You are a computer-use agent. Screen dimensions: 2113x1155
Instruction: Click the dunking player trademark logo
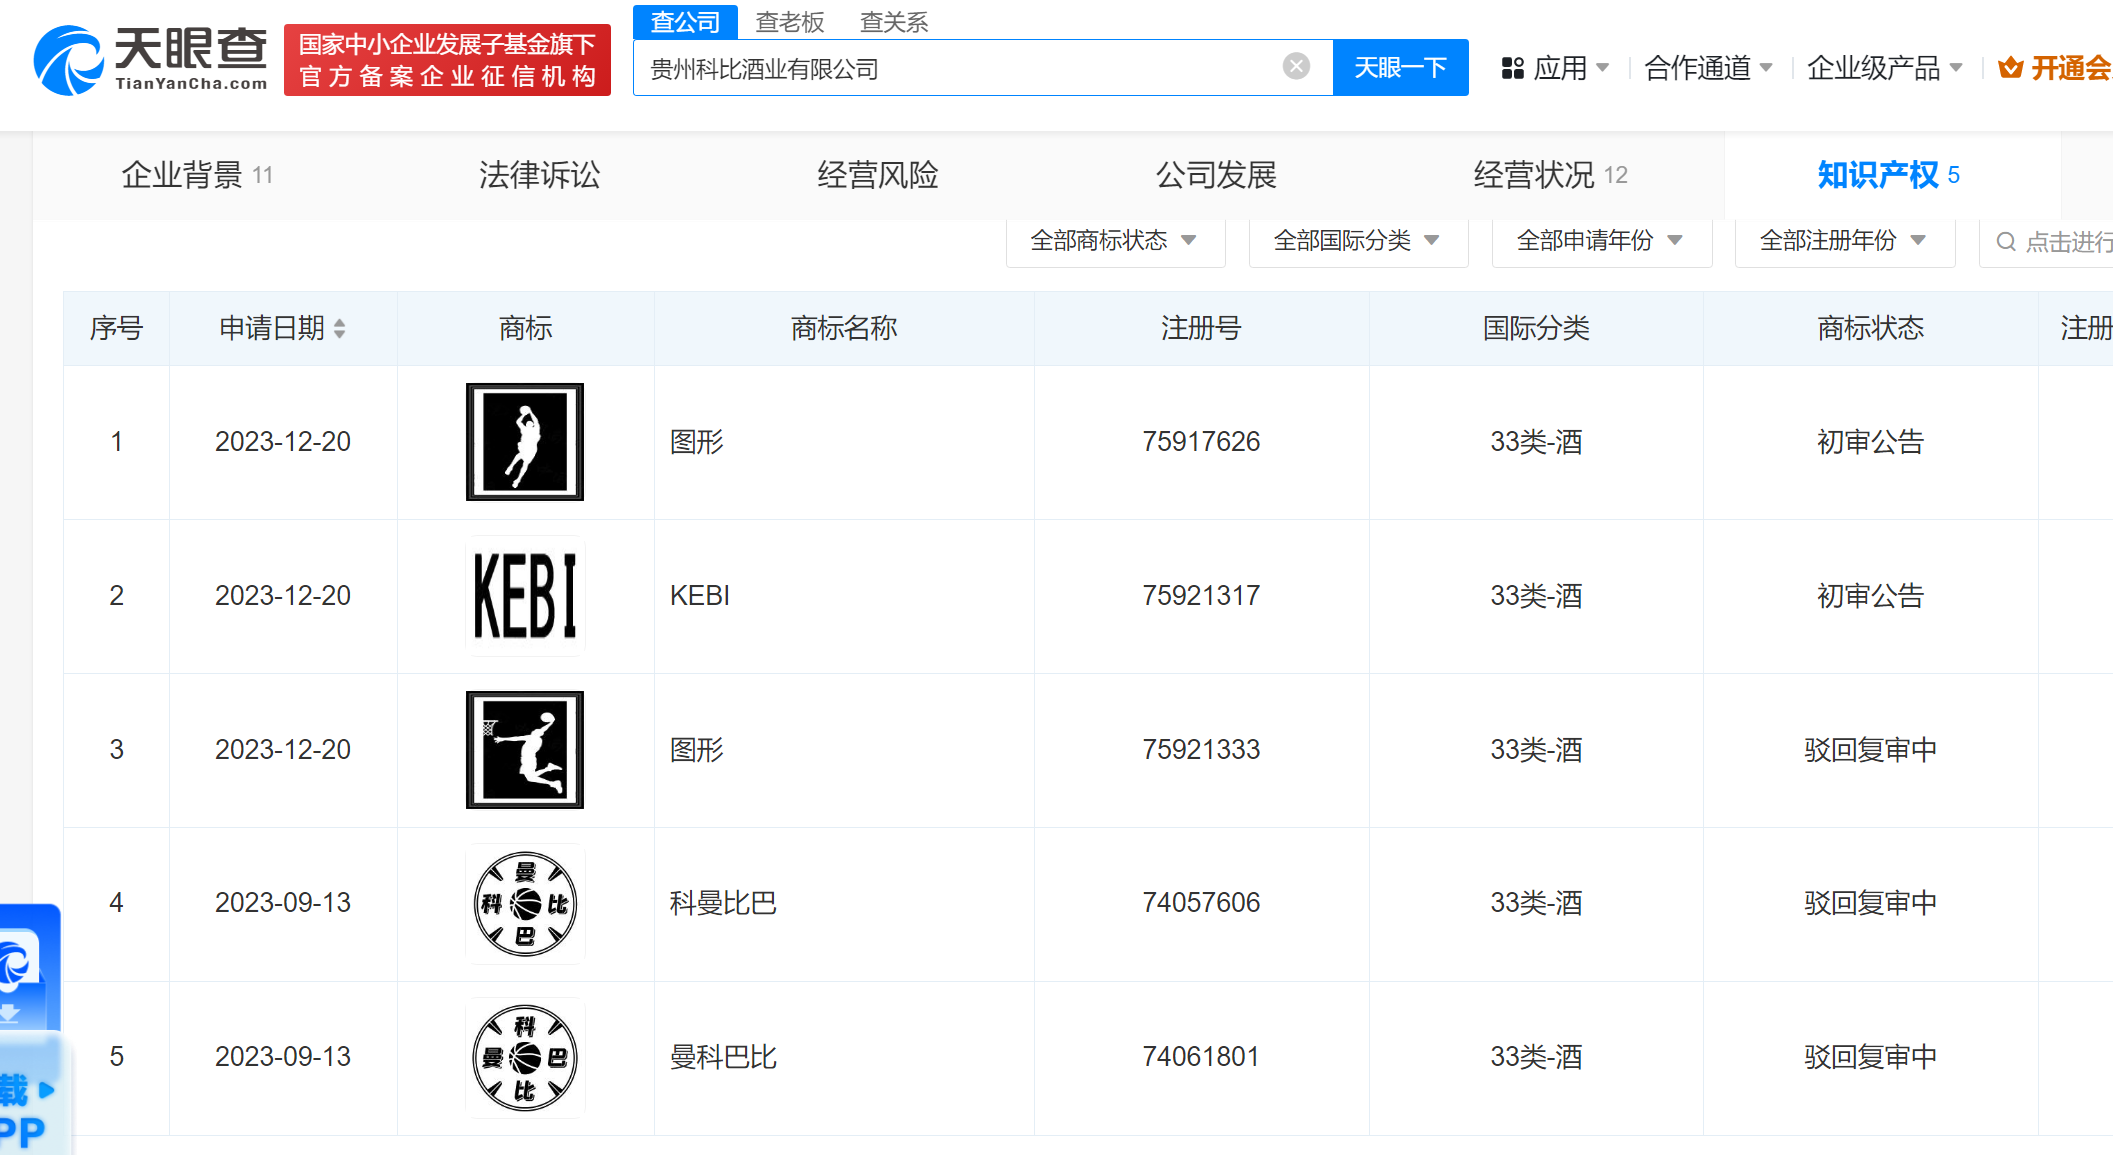(525, 750)
